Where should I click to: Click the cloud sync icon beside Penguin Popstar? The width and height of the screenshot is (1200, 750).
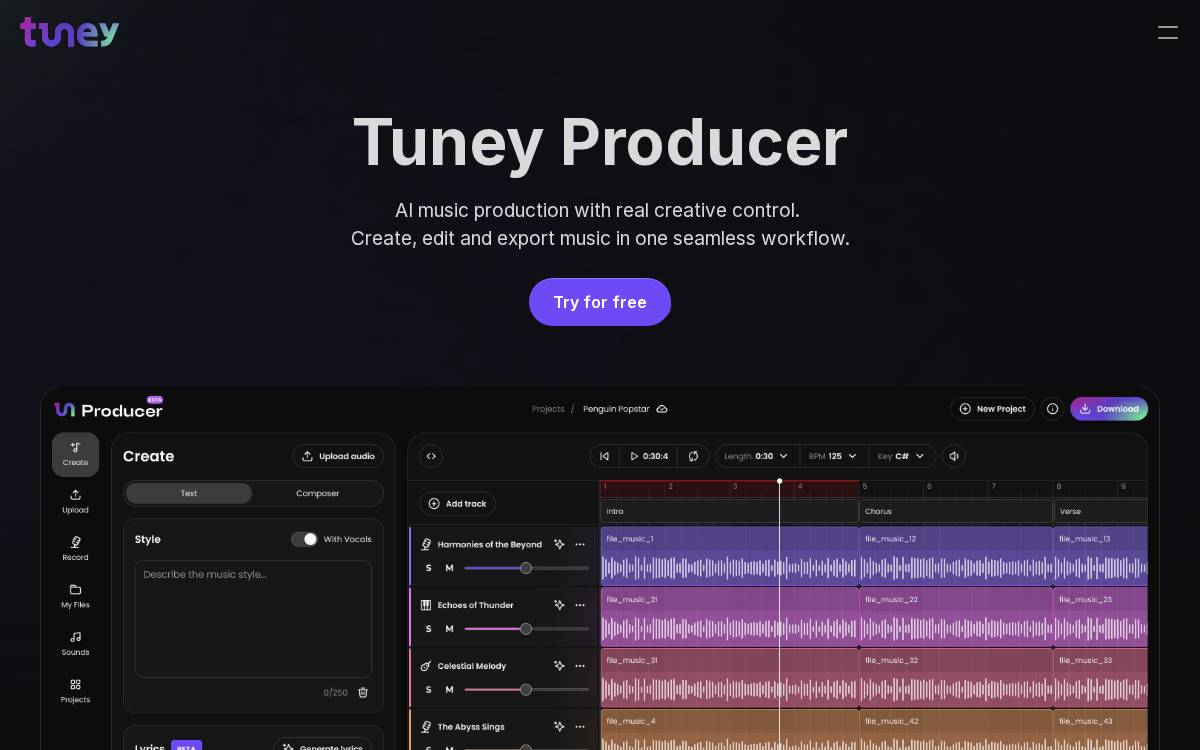click(x=661, y=409)
